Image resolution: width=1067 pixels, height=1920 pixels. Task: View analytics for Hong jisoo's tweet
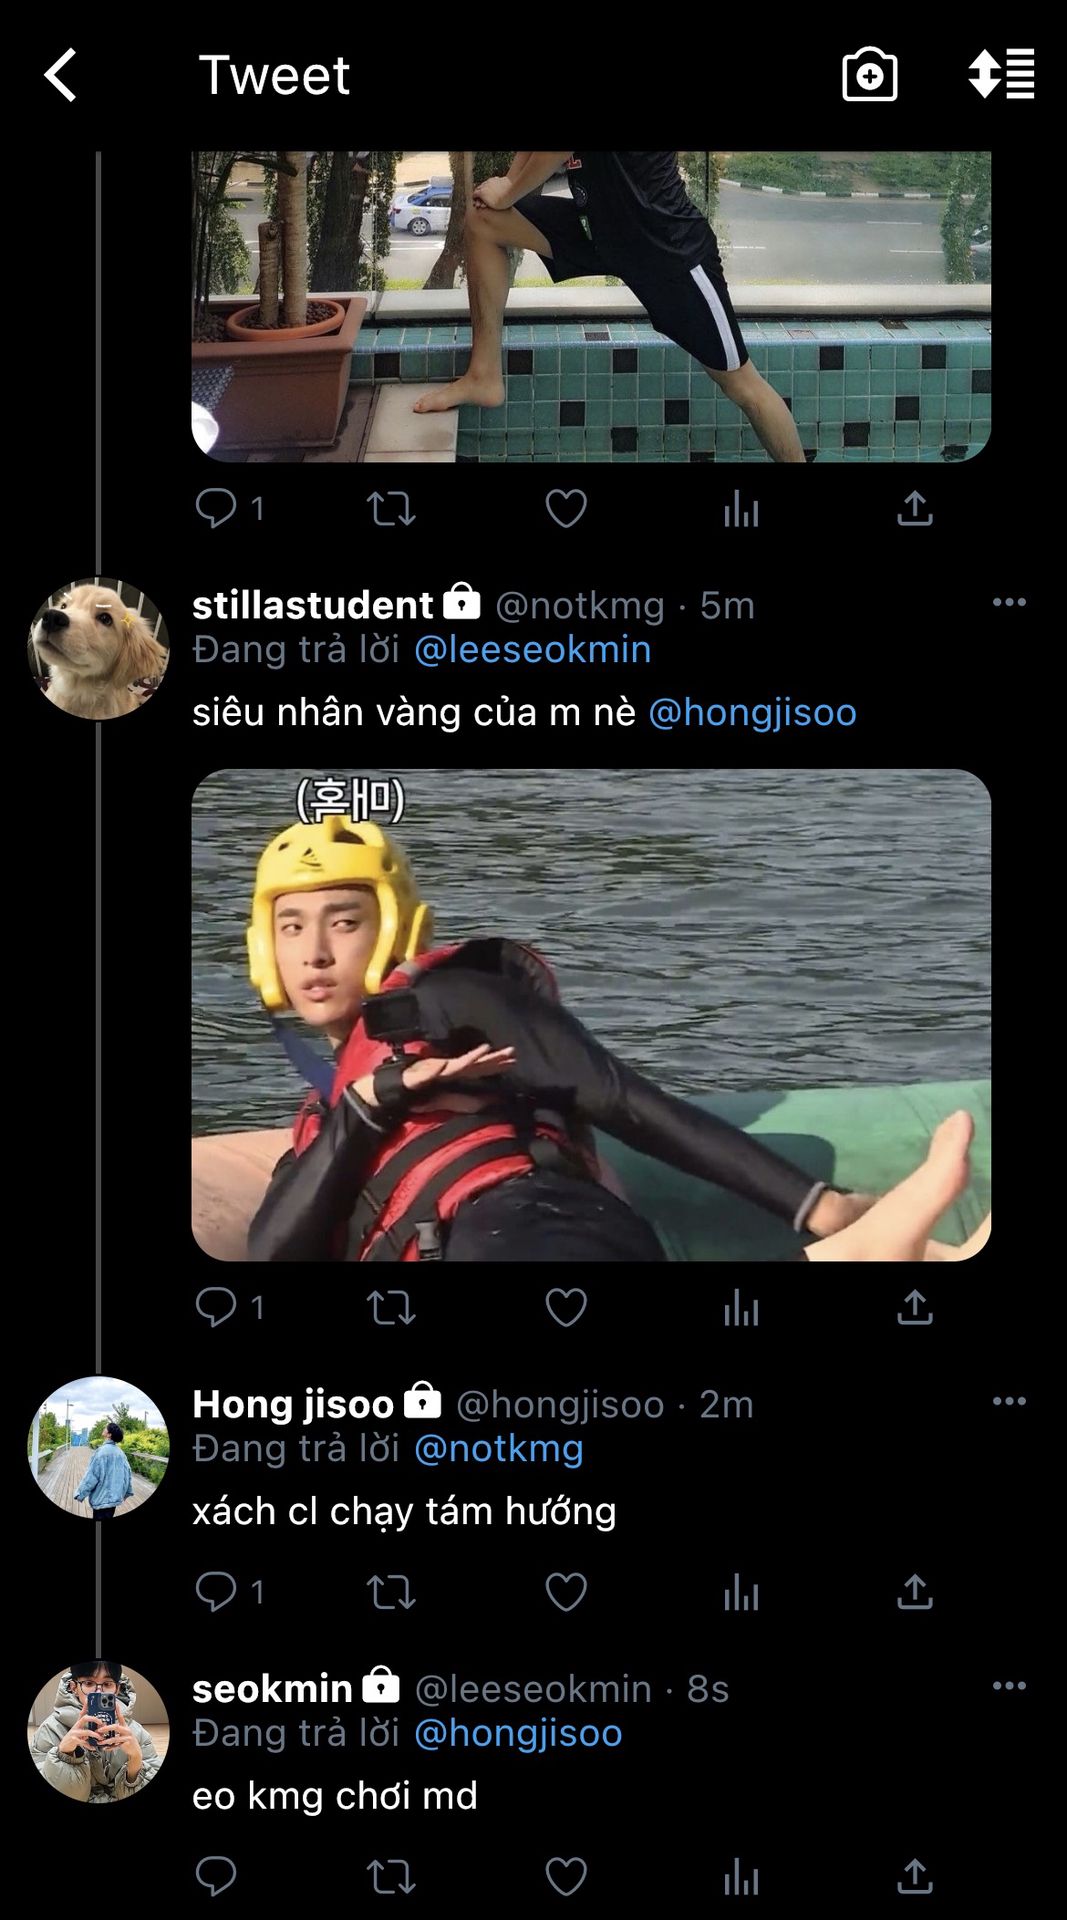point(741,1591)
